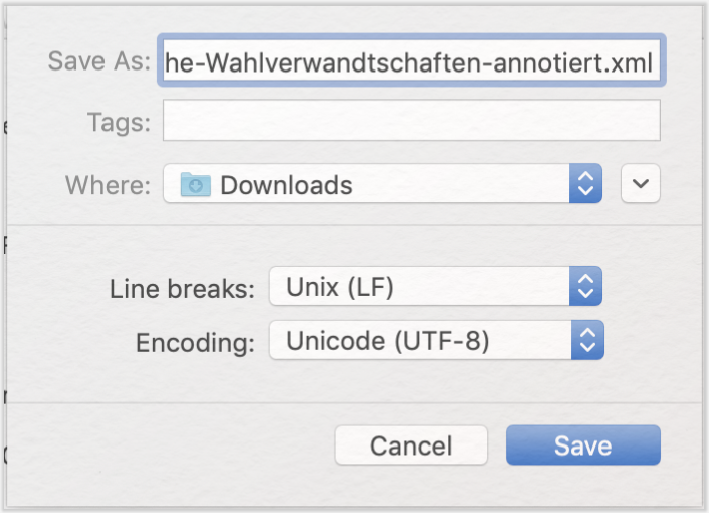Click the Line breaks stepper arrows

[586, 287]
